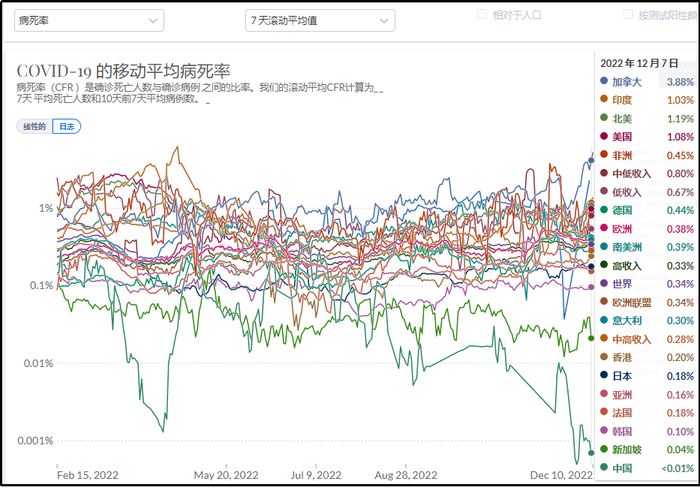
Task: Click the 北美 green legend dot
Action: (x=604, y=117)
